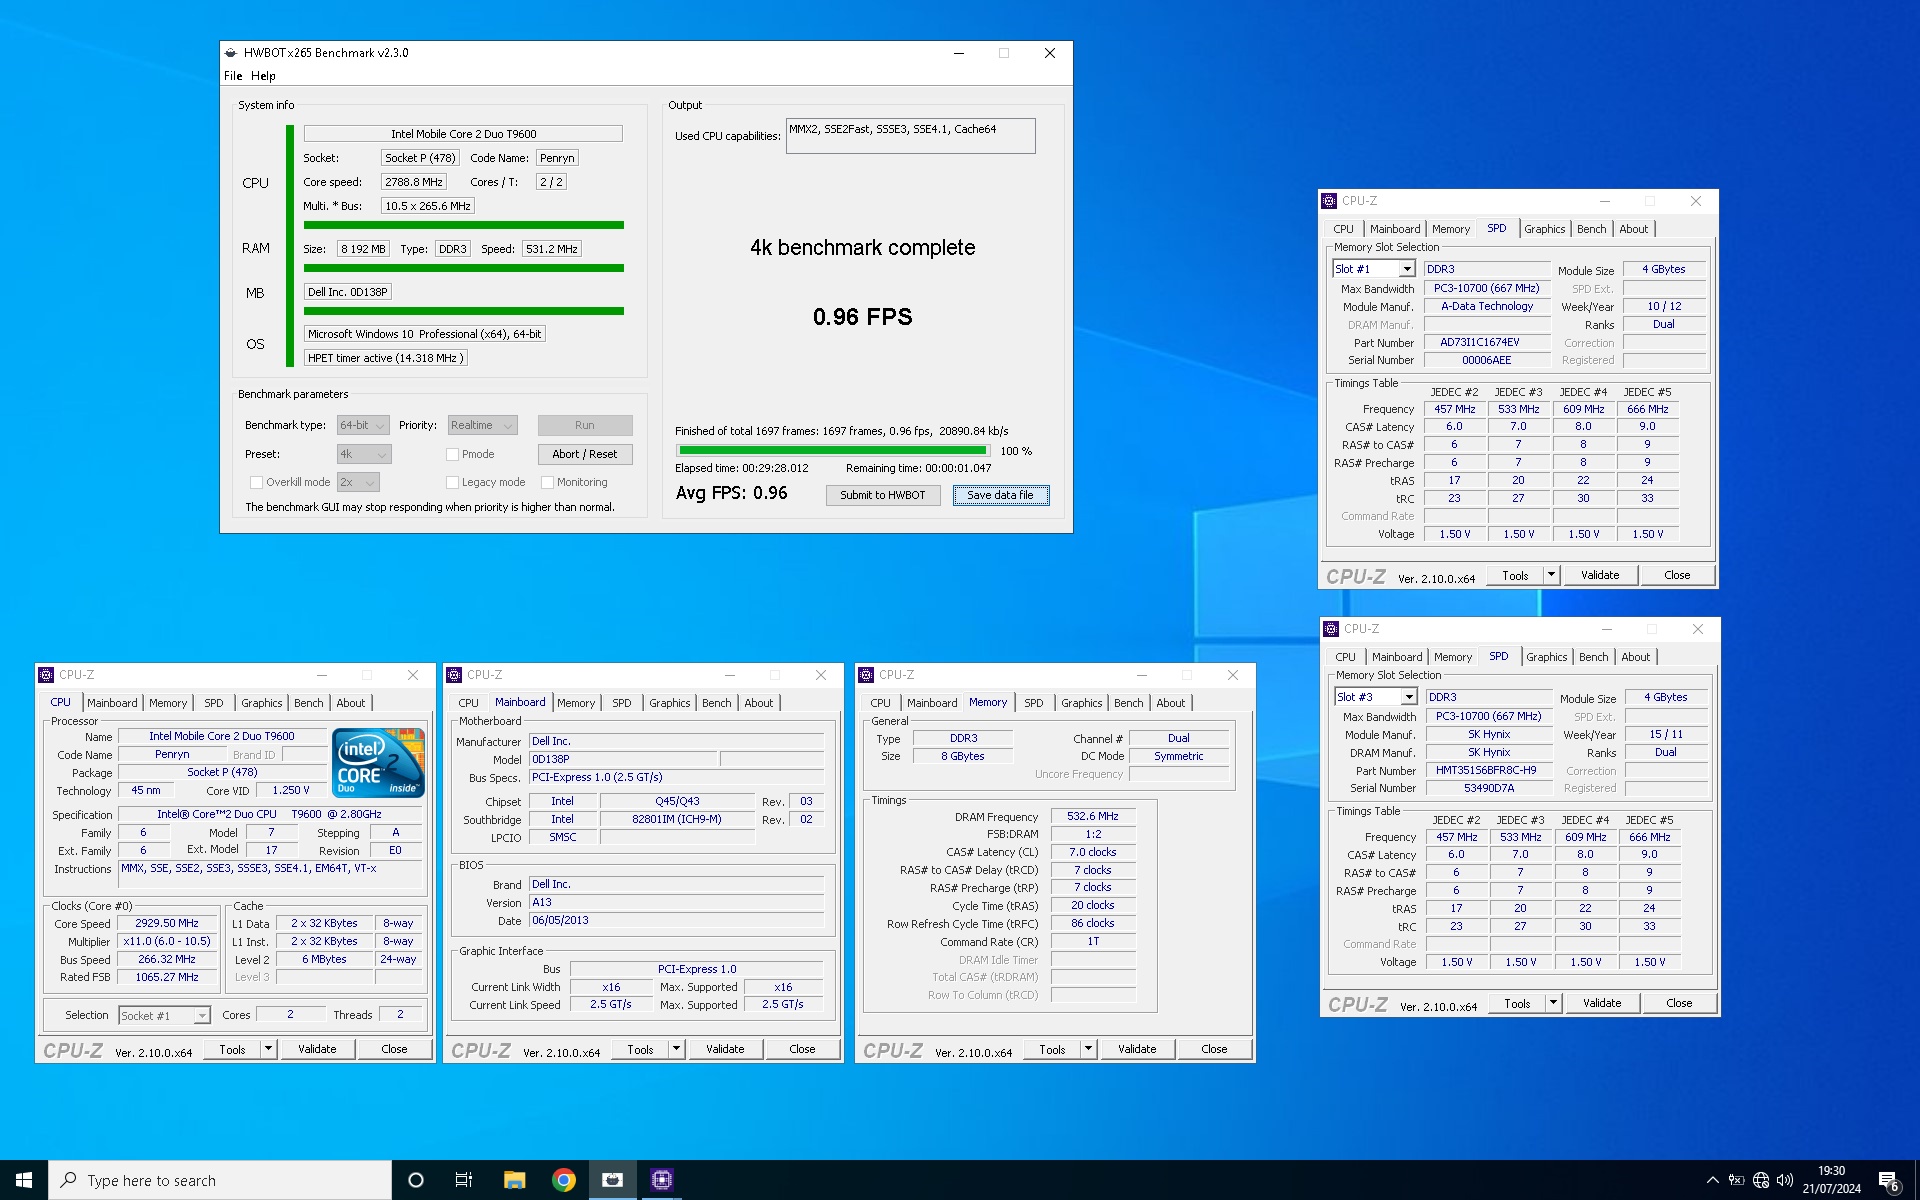Screen dimensions: 1920x1200
Task: Click the Intel Core 2 Duo logo
Action: click(379, 763)
